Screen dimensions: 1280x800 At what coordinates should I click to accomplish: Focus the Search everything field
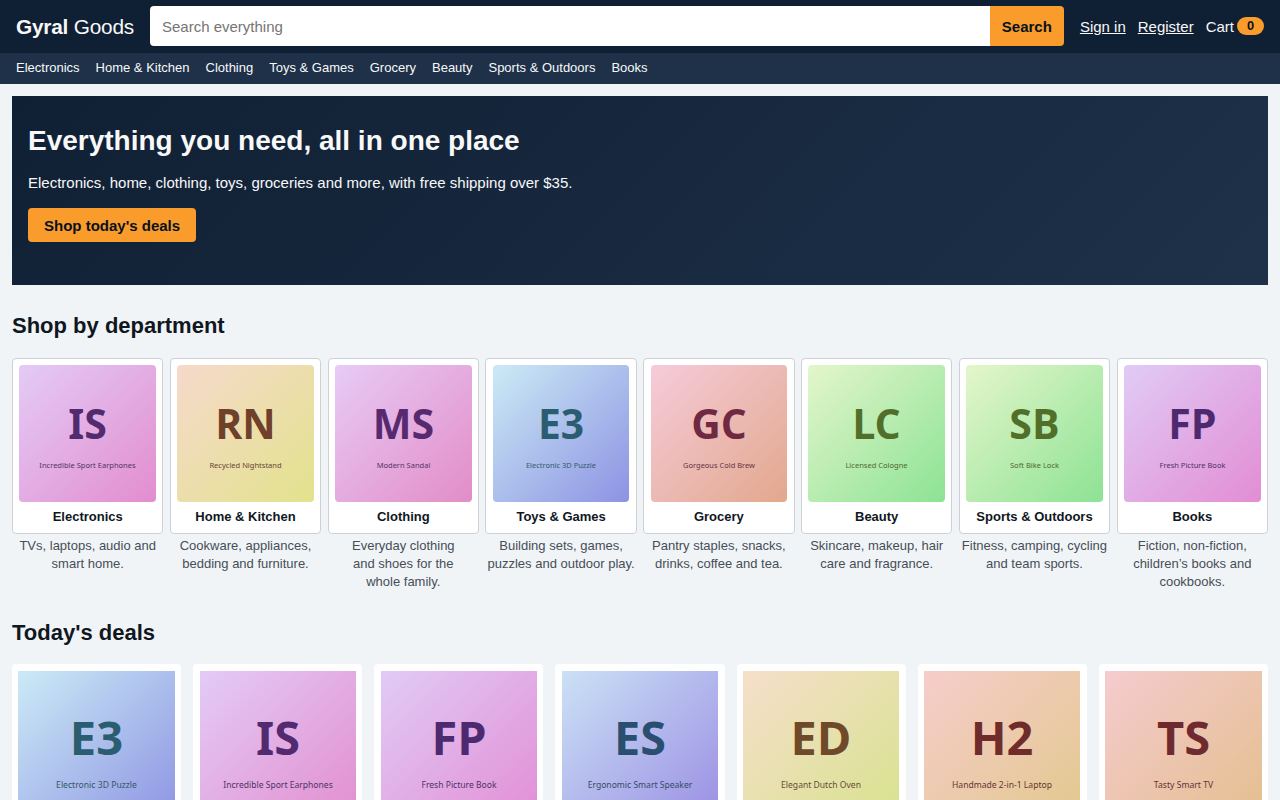570,27
